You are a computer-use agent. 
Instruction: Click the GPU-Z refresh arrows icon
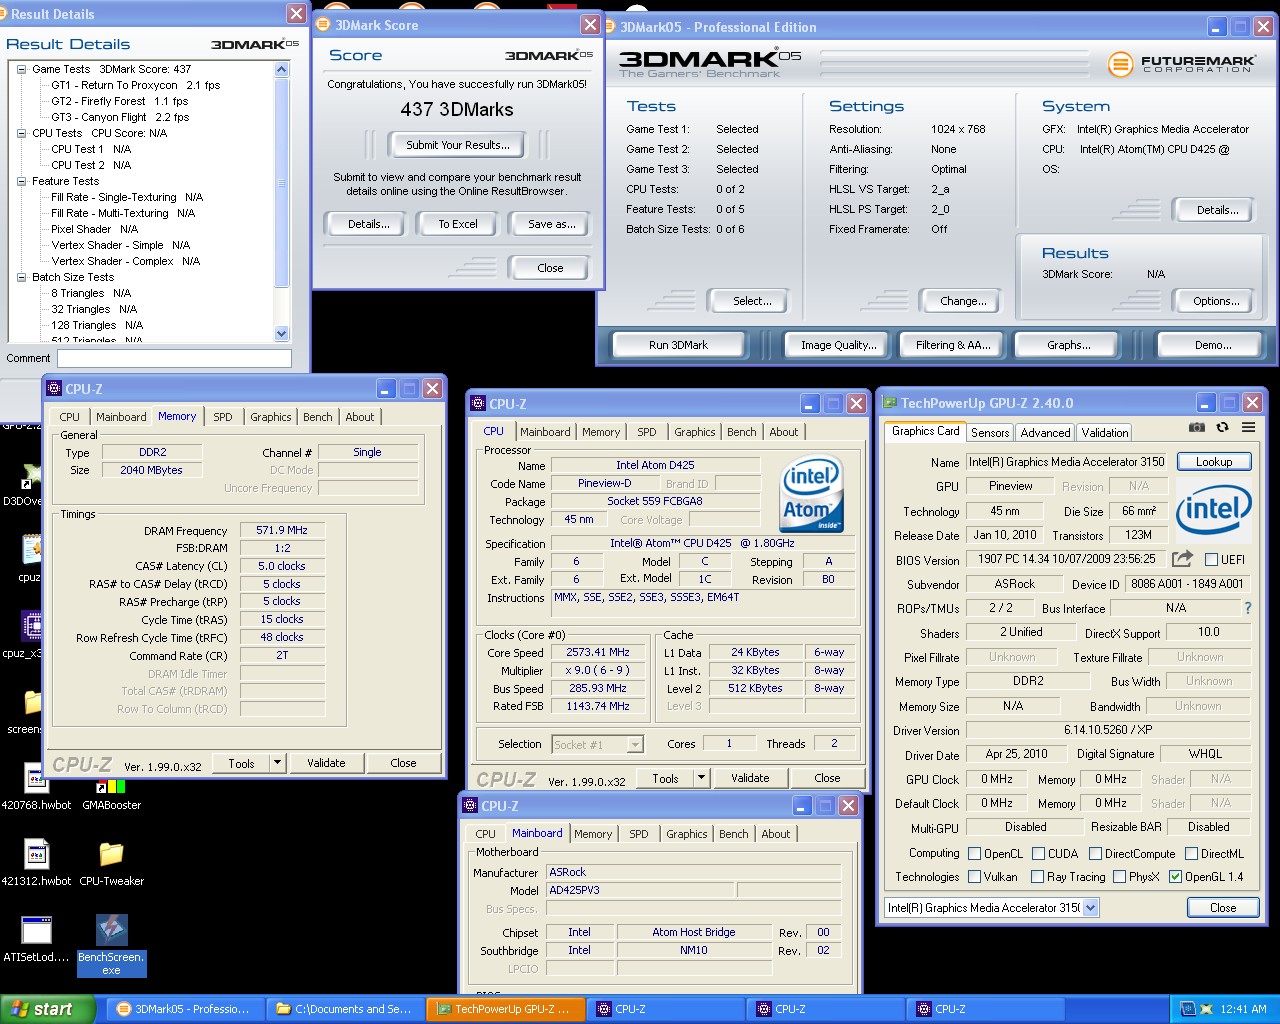(x=1222, y=428)
